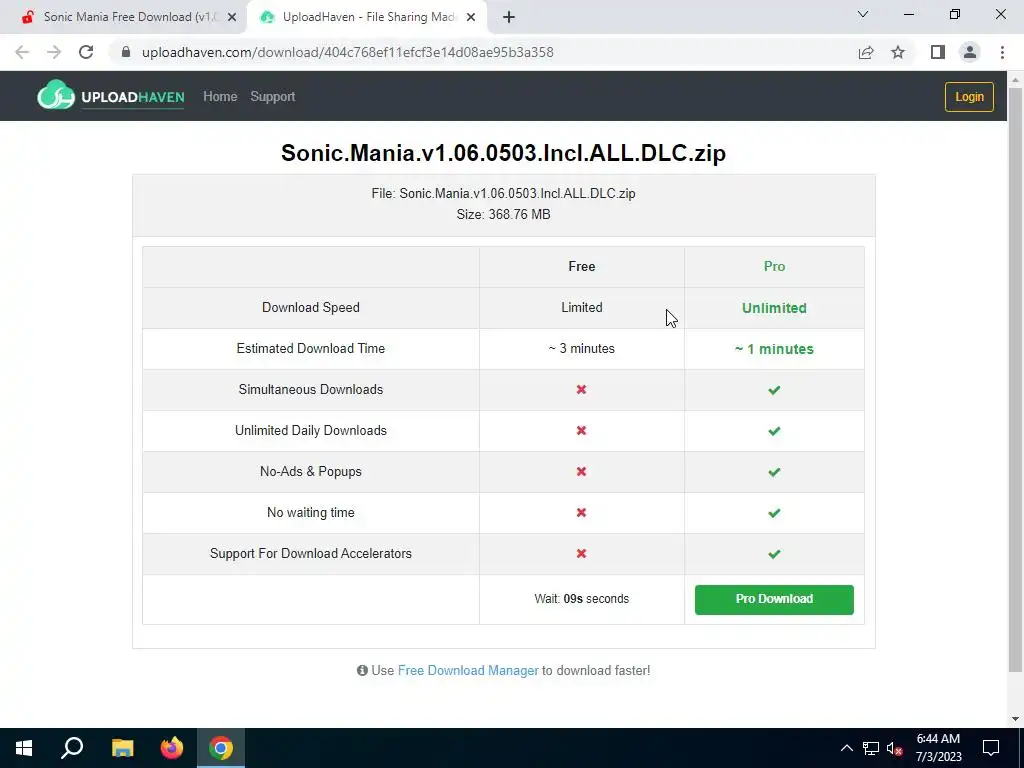Screen dimensions: 1024x768
Task: Expand the tab search chevron
Action: 863,14
